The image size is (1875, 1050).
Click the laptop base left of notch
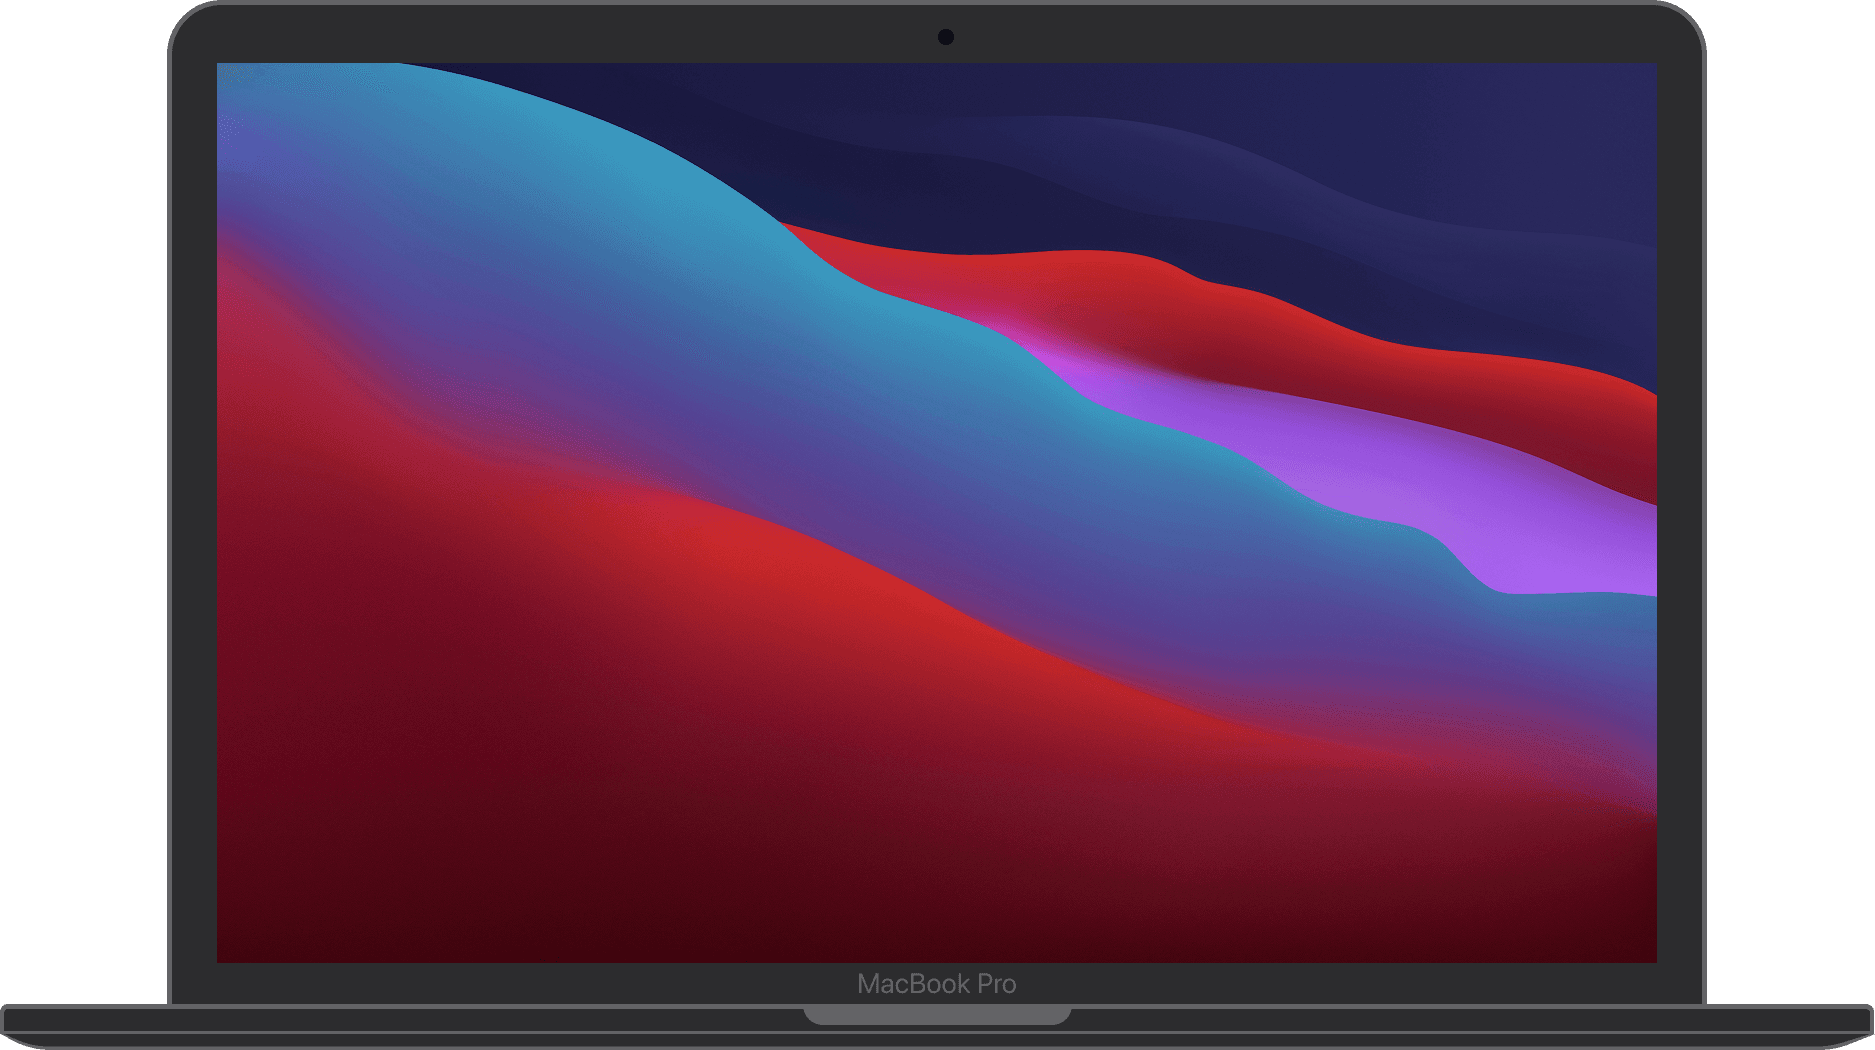click(400, 1020)
